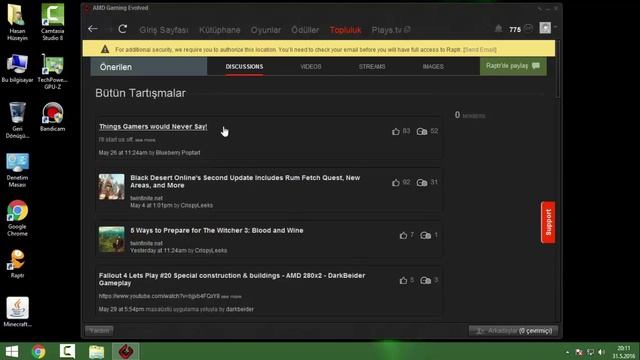This screenshot has width=640, height=360.
Task: Open Topluluk section
Action: tap(345, 30)
